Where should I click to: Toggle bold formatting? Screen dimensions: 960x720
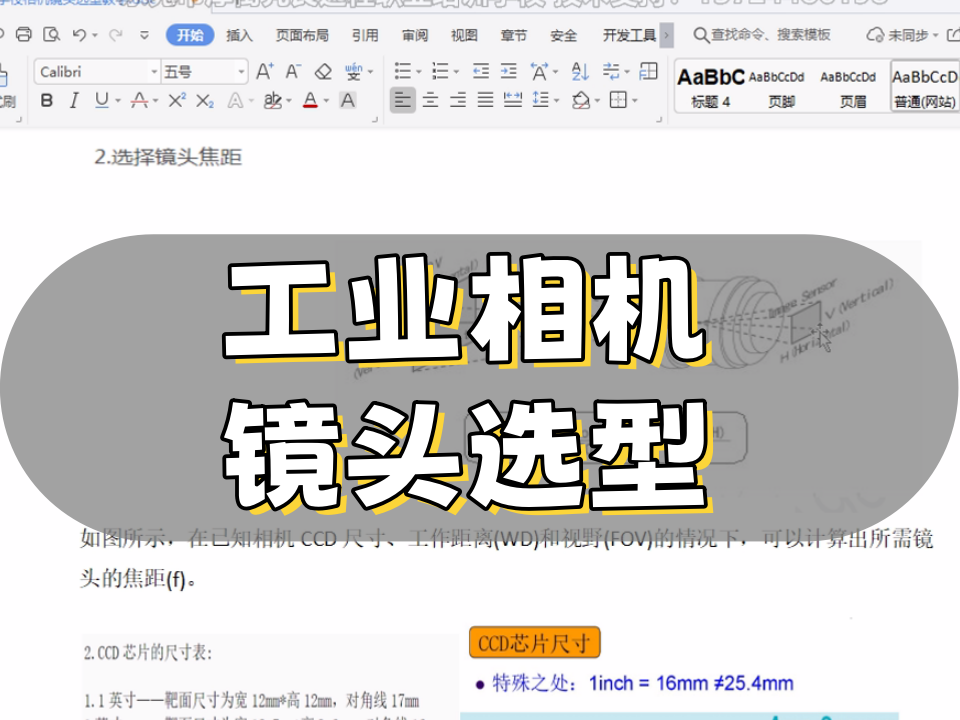(47, 100)
